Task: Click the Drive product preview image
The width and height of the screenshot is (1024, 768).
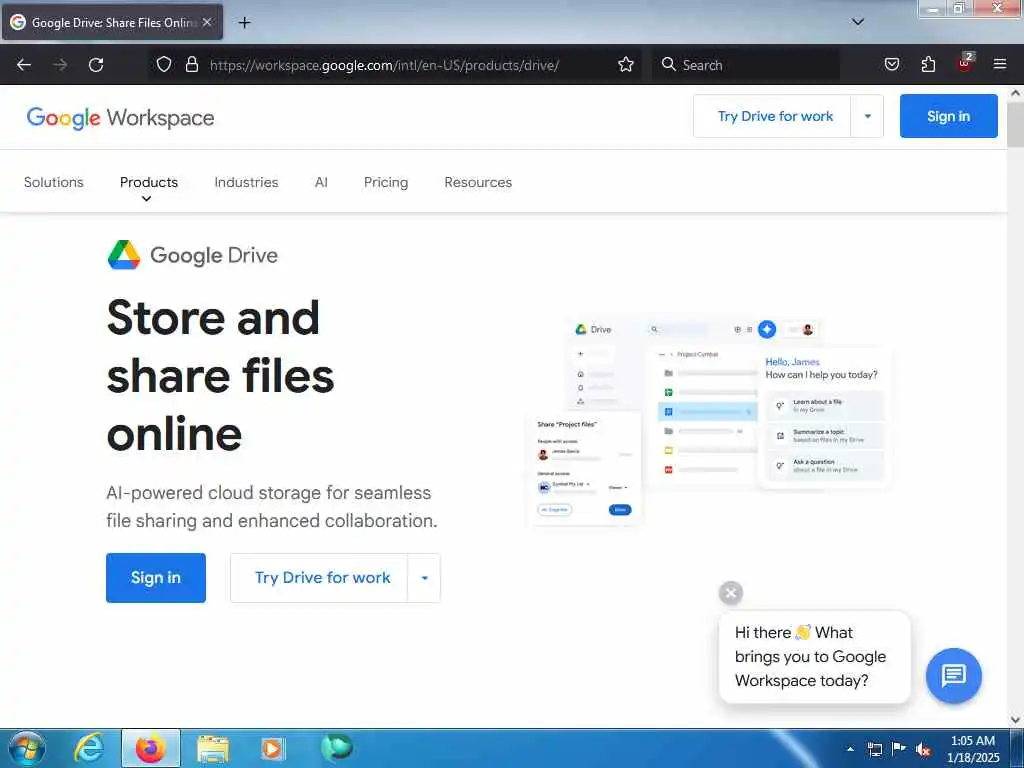Action: point(709,421)
